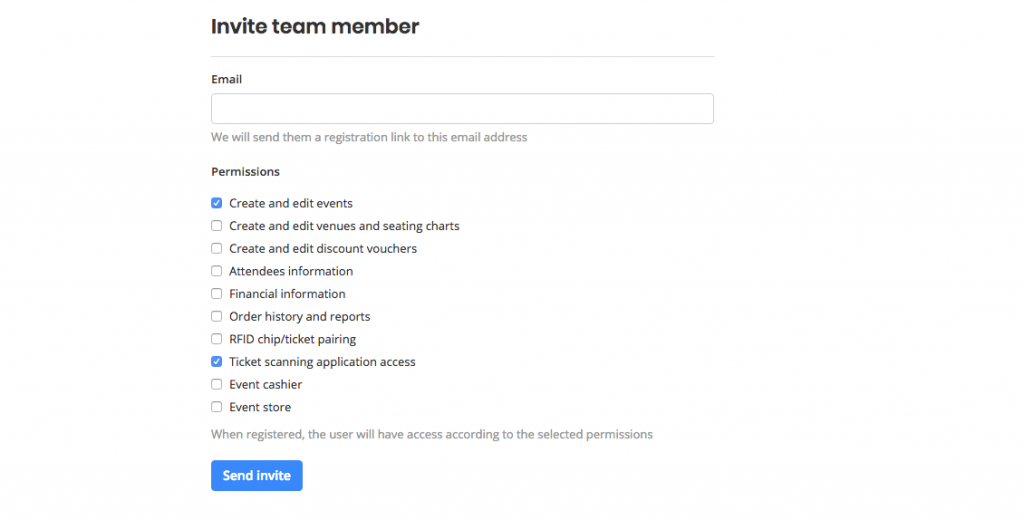The width and height of the screenshot is (1024, 520).
Task: Enable Create and edit venues and seating charts
Action: point(217,226)
